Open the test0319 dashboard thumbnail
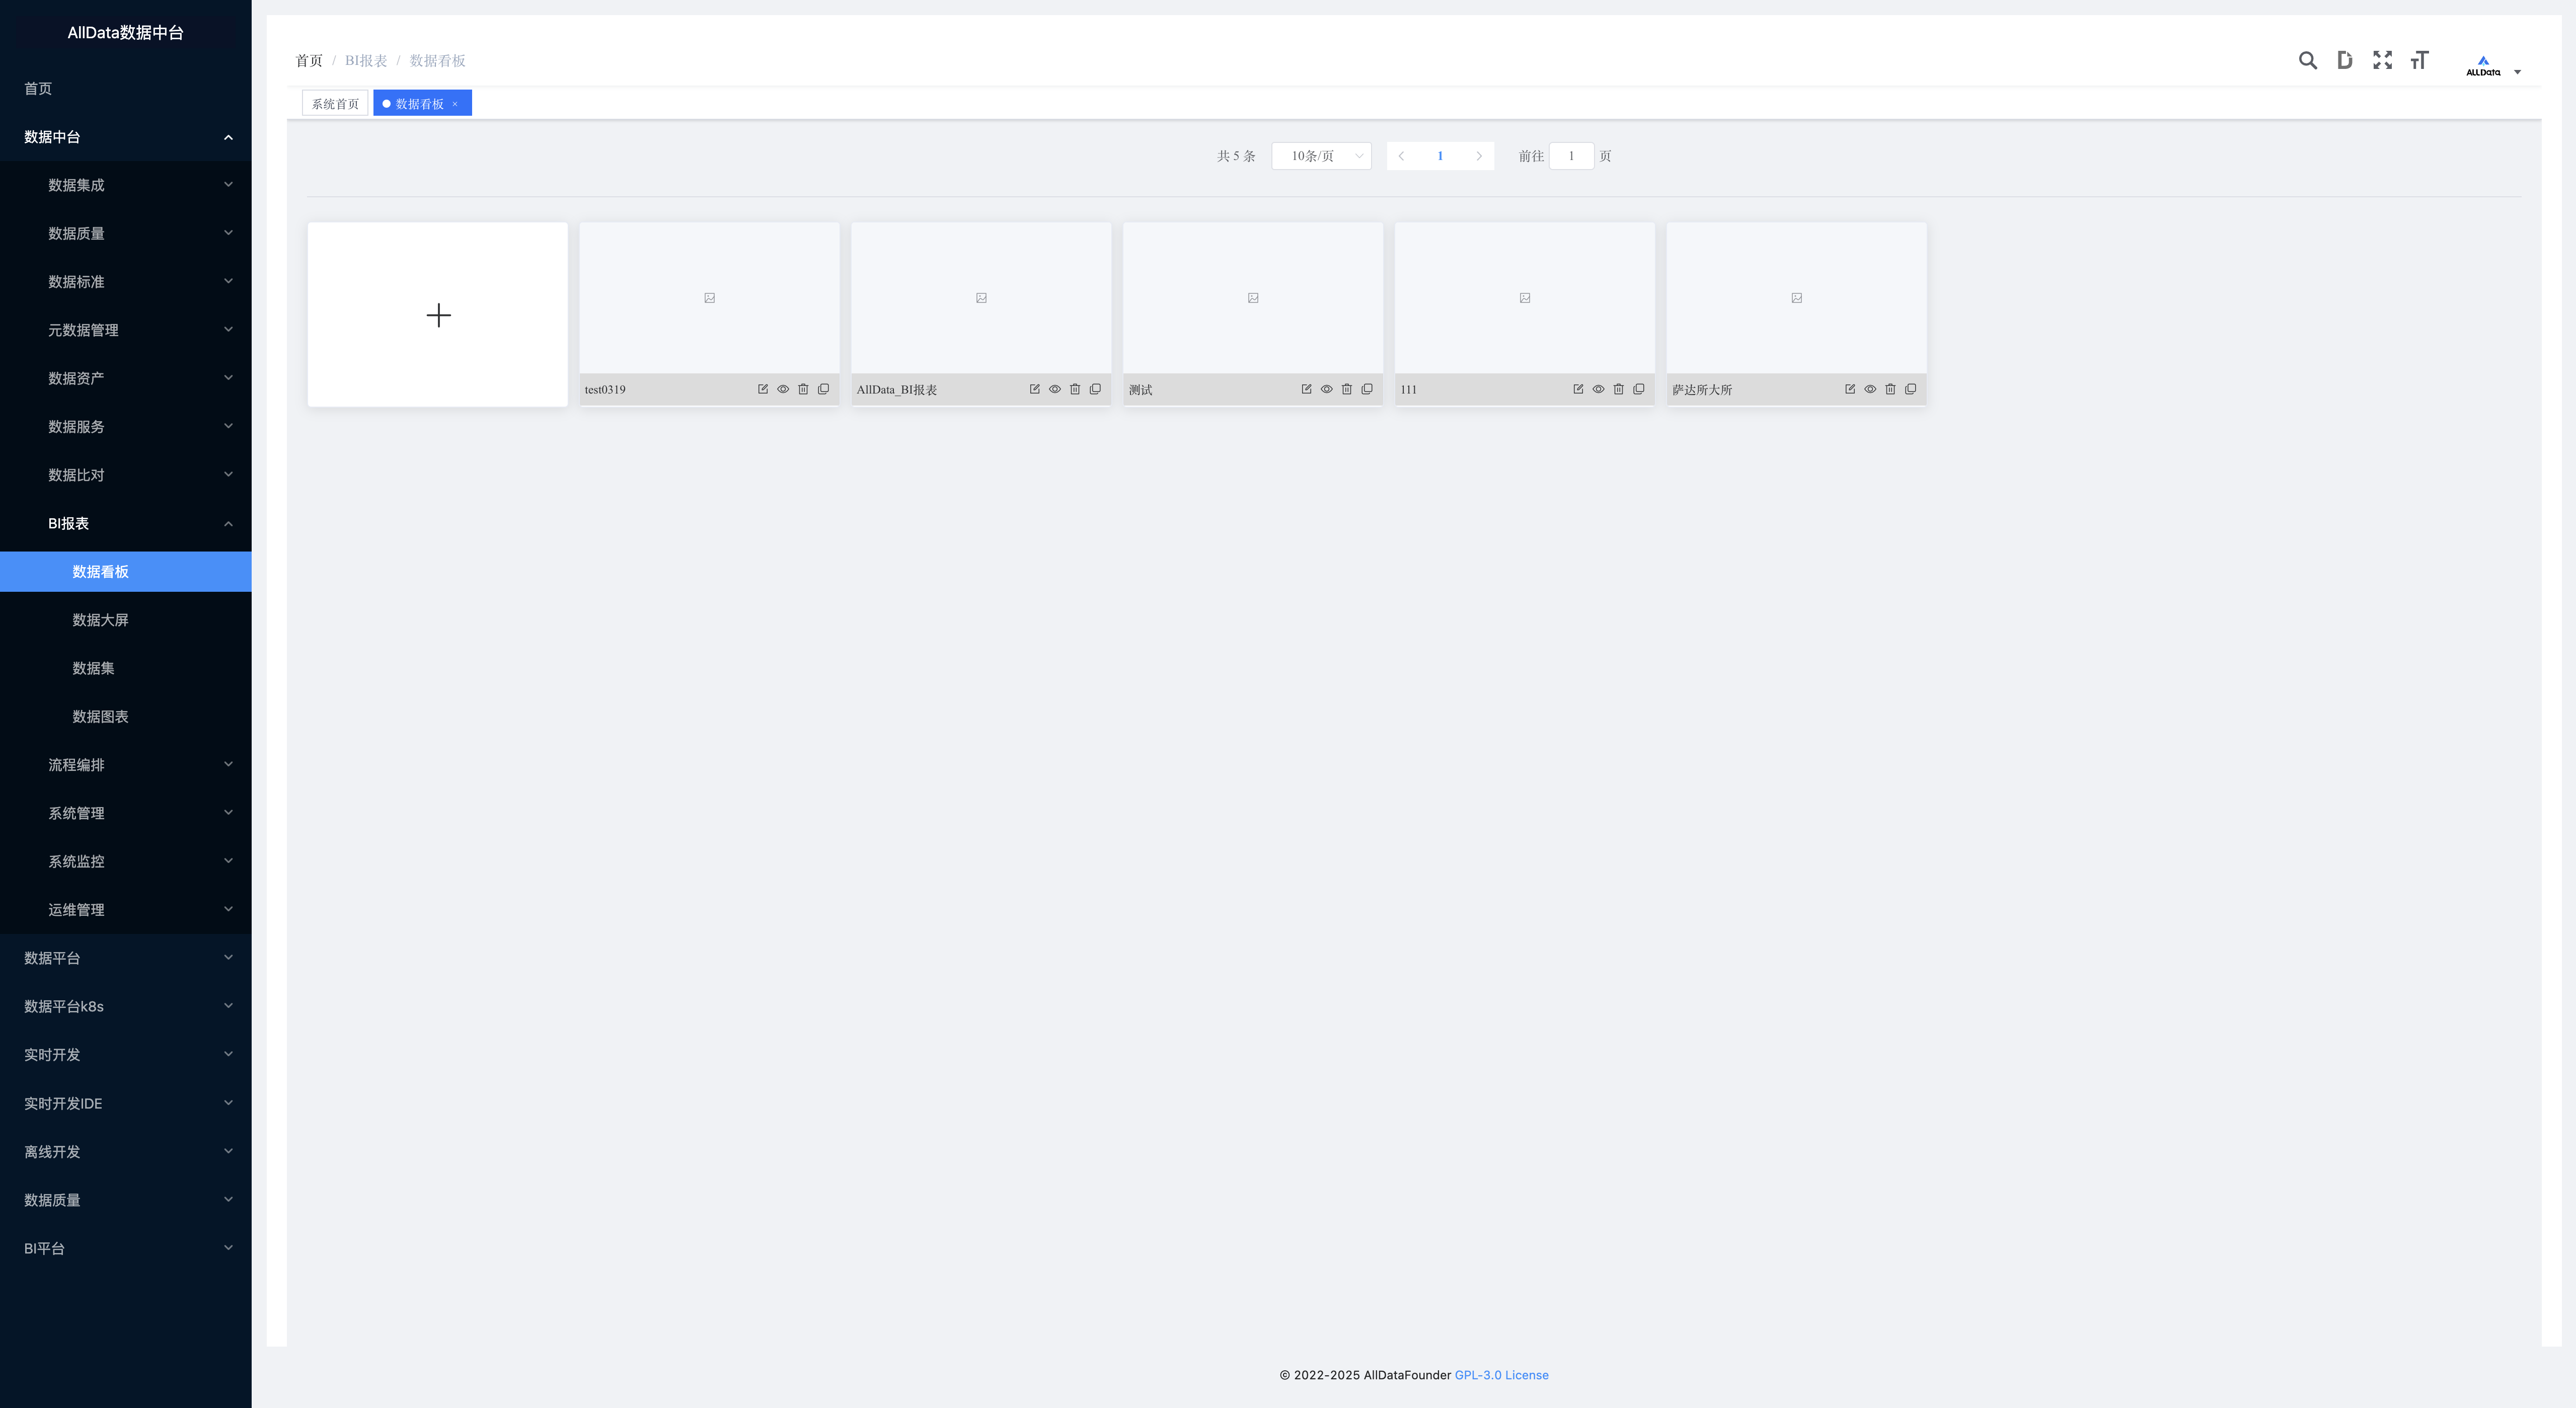Image resolution: width=2576 pixels, height=1408 pixels. (709, 298)
